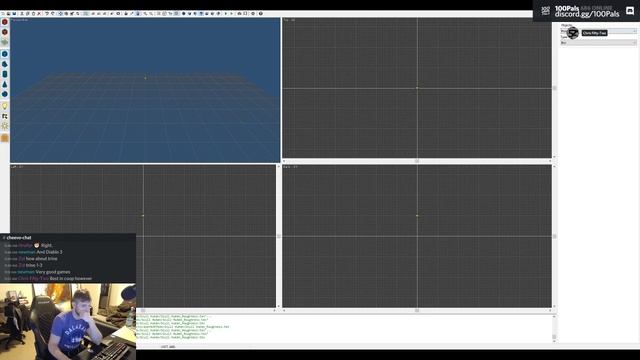Click vertical scrollbar thumb of bottom-right viewport
Image resolution: width=640 pixels, height=360 pixels.
click(x=554, y=236)
